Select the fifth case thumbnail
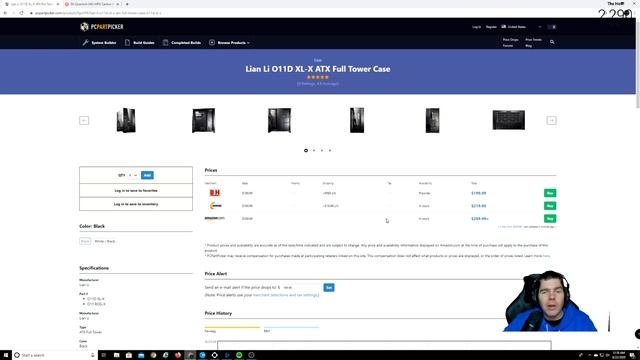Image resolution: width=640 pixels, height=360 pixels. 433,120
